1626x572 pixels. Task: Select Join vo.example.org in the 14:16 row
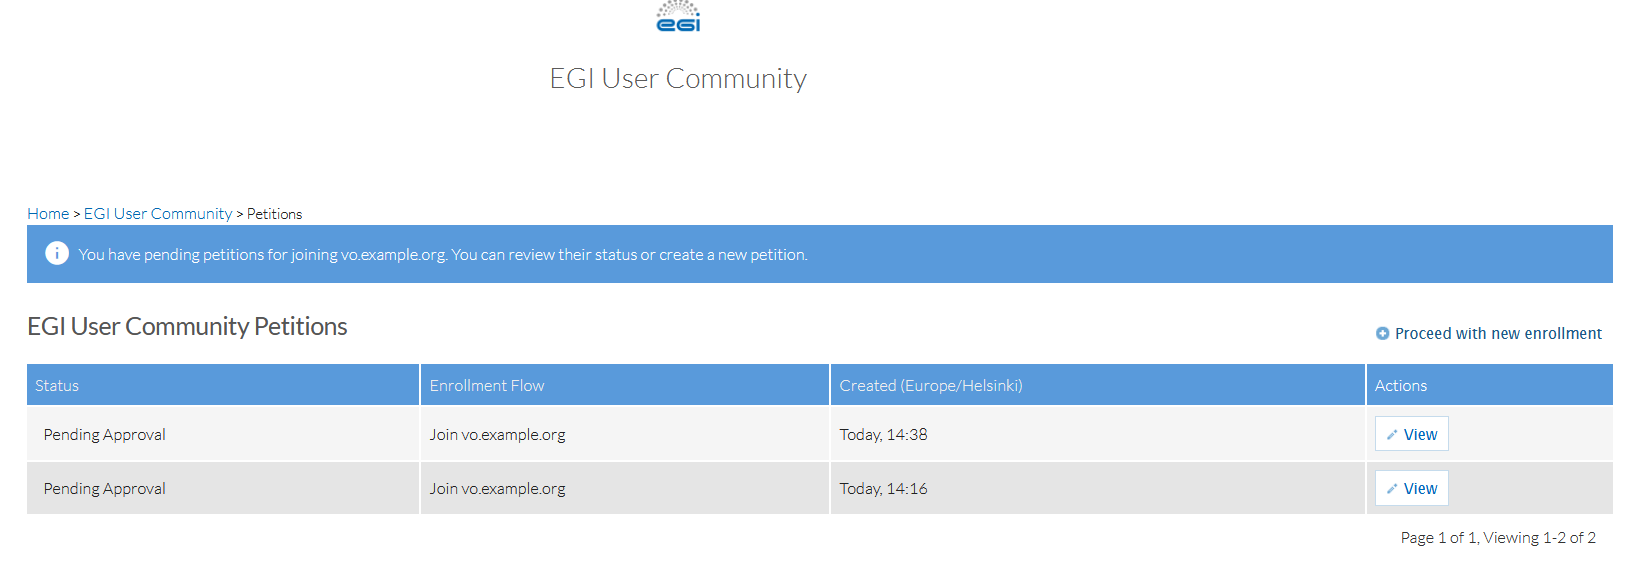[x=497, y=489]
